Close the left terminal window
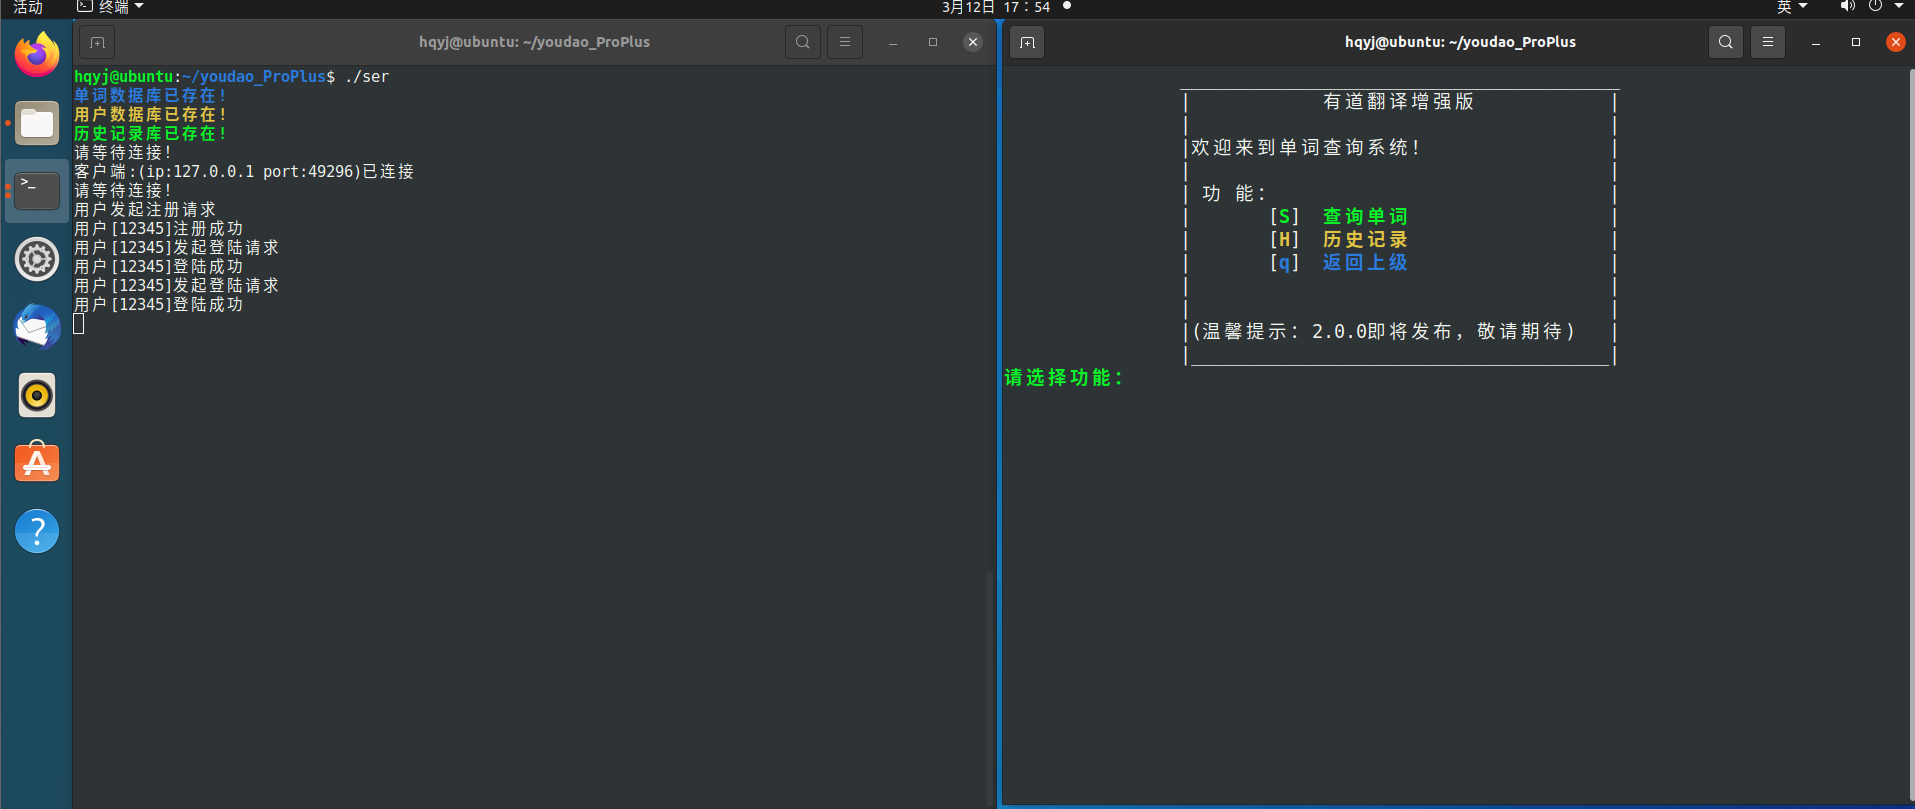 [x=973, y=42]
